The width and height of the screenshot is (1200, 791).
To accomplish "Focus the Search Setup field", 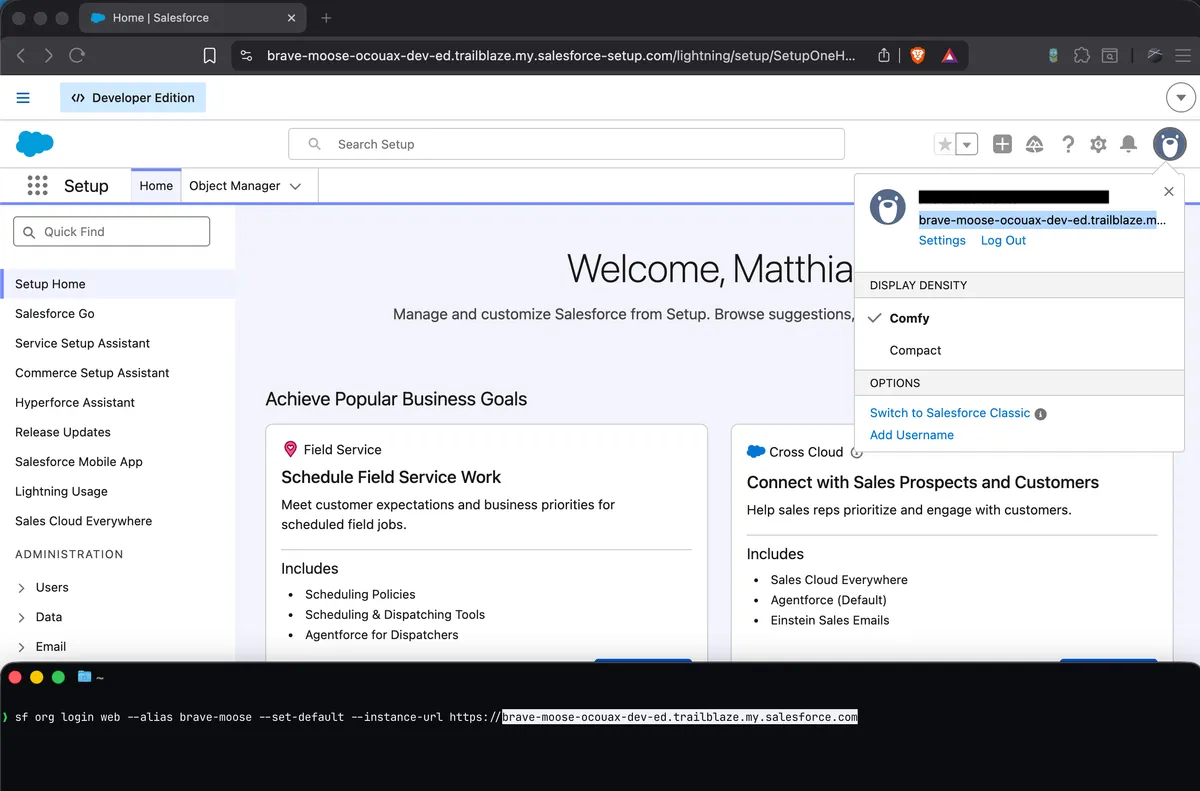I will 566,144.
